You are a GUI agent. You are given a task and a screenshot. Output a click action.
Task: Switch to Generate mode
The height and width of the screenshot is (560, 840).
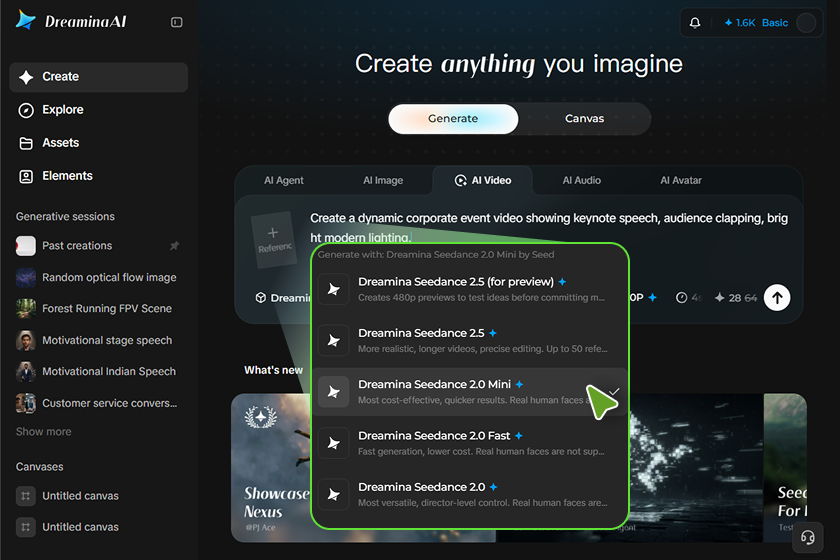click(453, 118)
